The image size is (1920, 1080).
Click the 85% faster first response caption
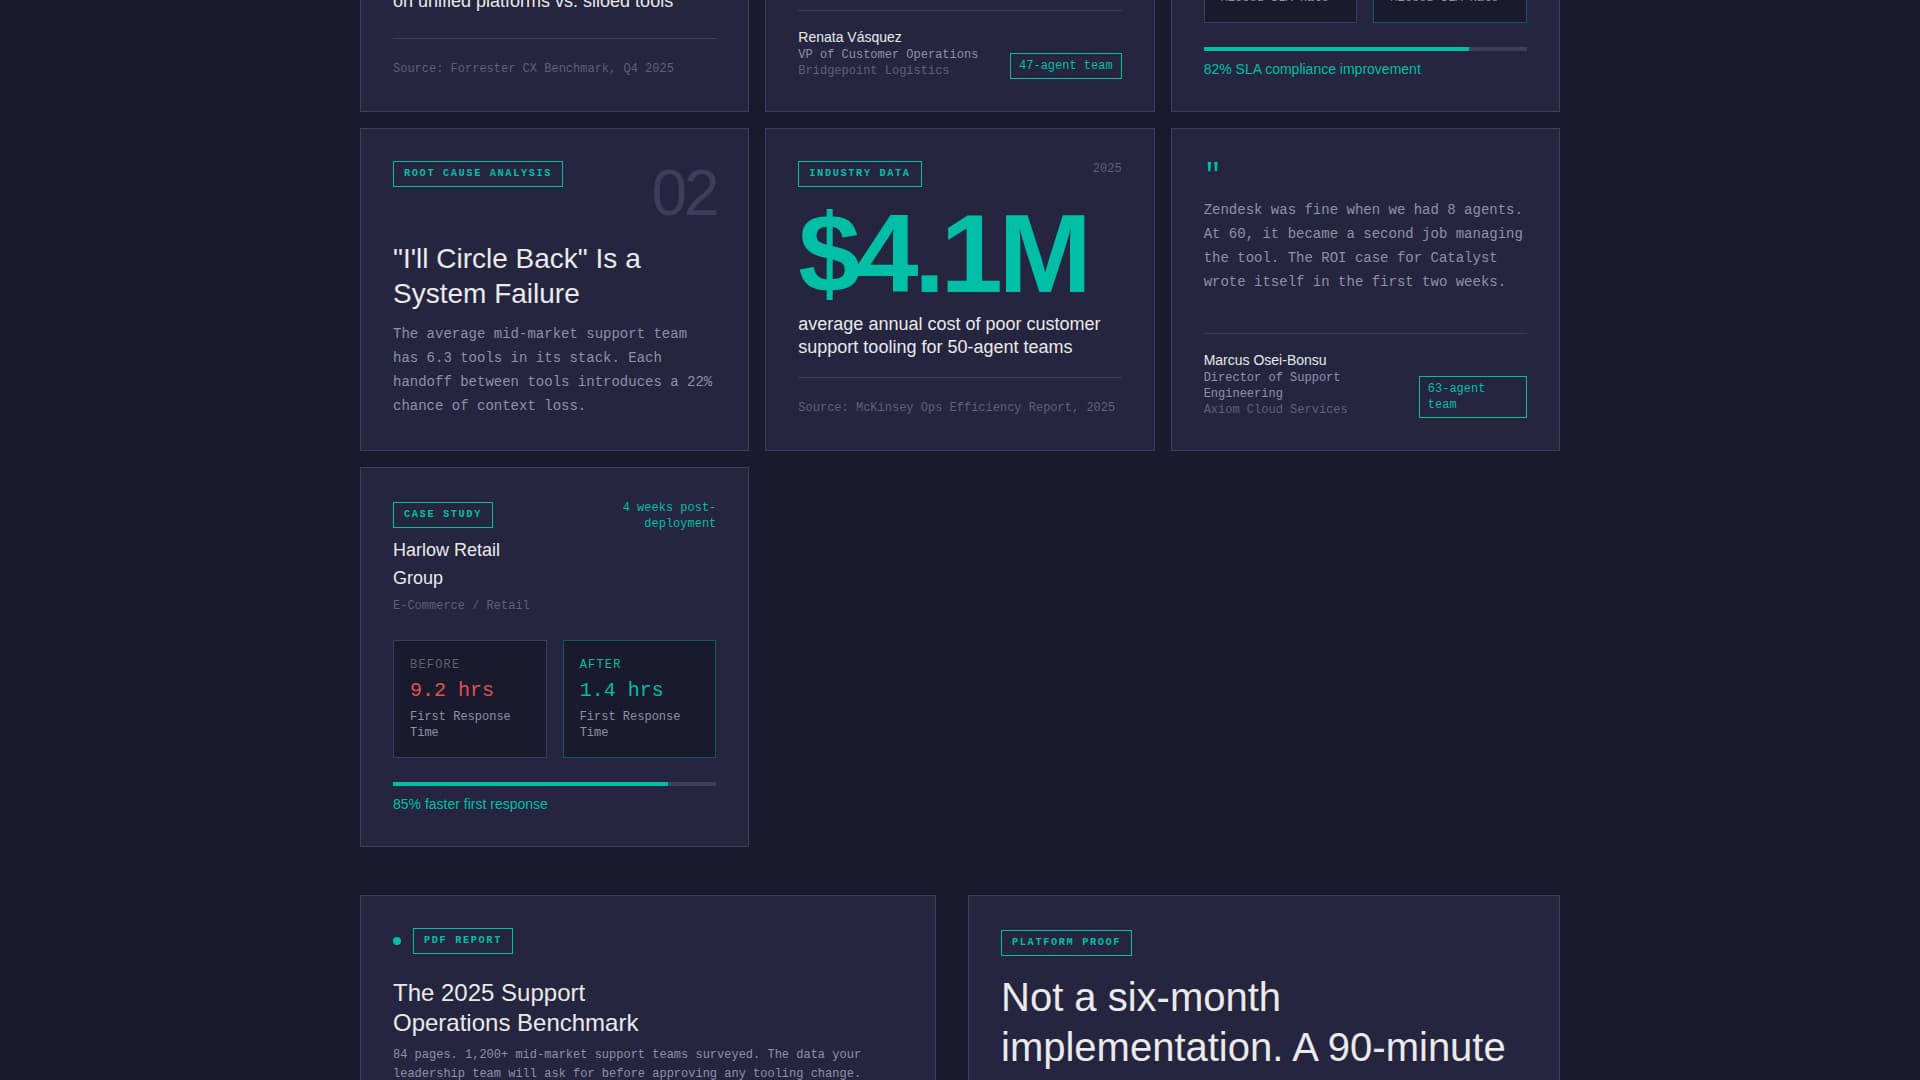[470, 804]
